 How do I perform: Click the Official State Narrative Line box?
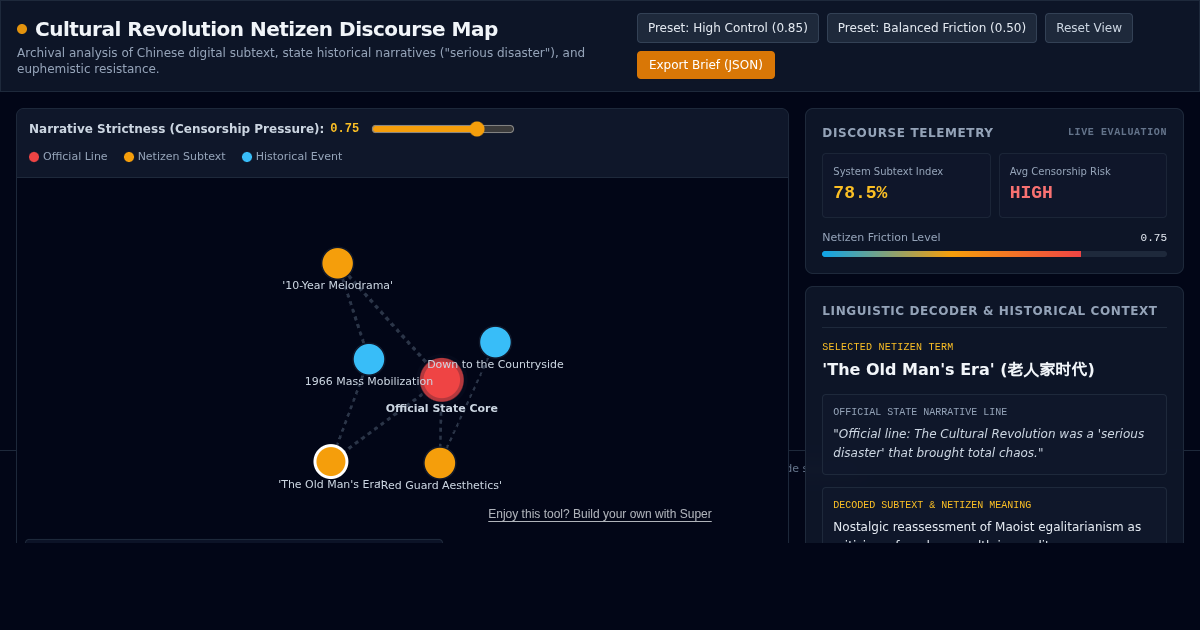click(994, 434)
